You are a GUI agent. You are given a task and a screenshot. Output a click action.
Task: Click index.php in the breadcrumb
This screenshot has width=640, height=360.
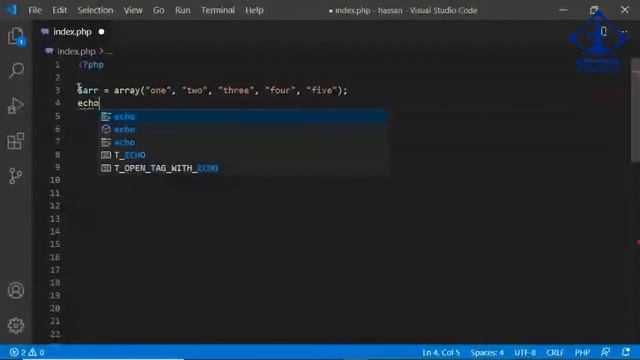[76, 51]
